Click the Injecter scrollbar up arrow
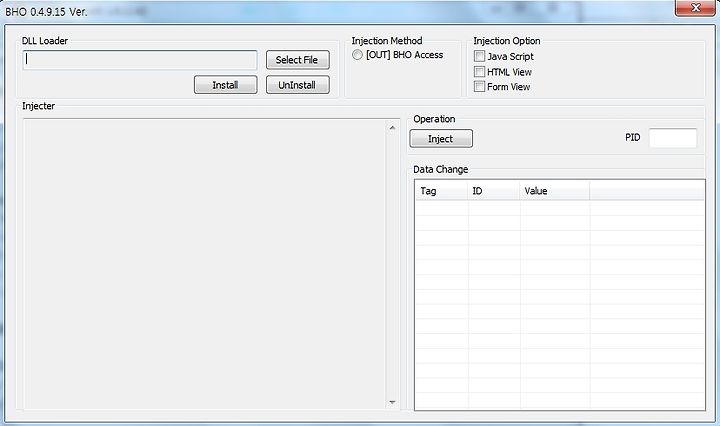This screenshot has width=720, height=426. pos(392,128)
